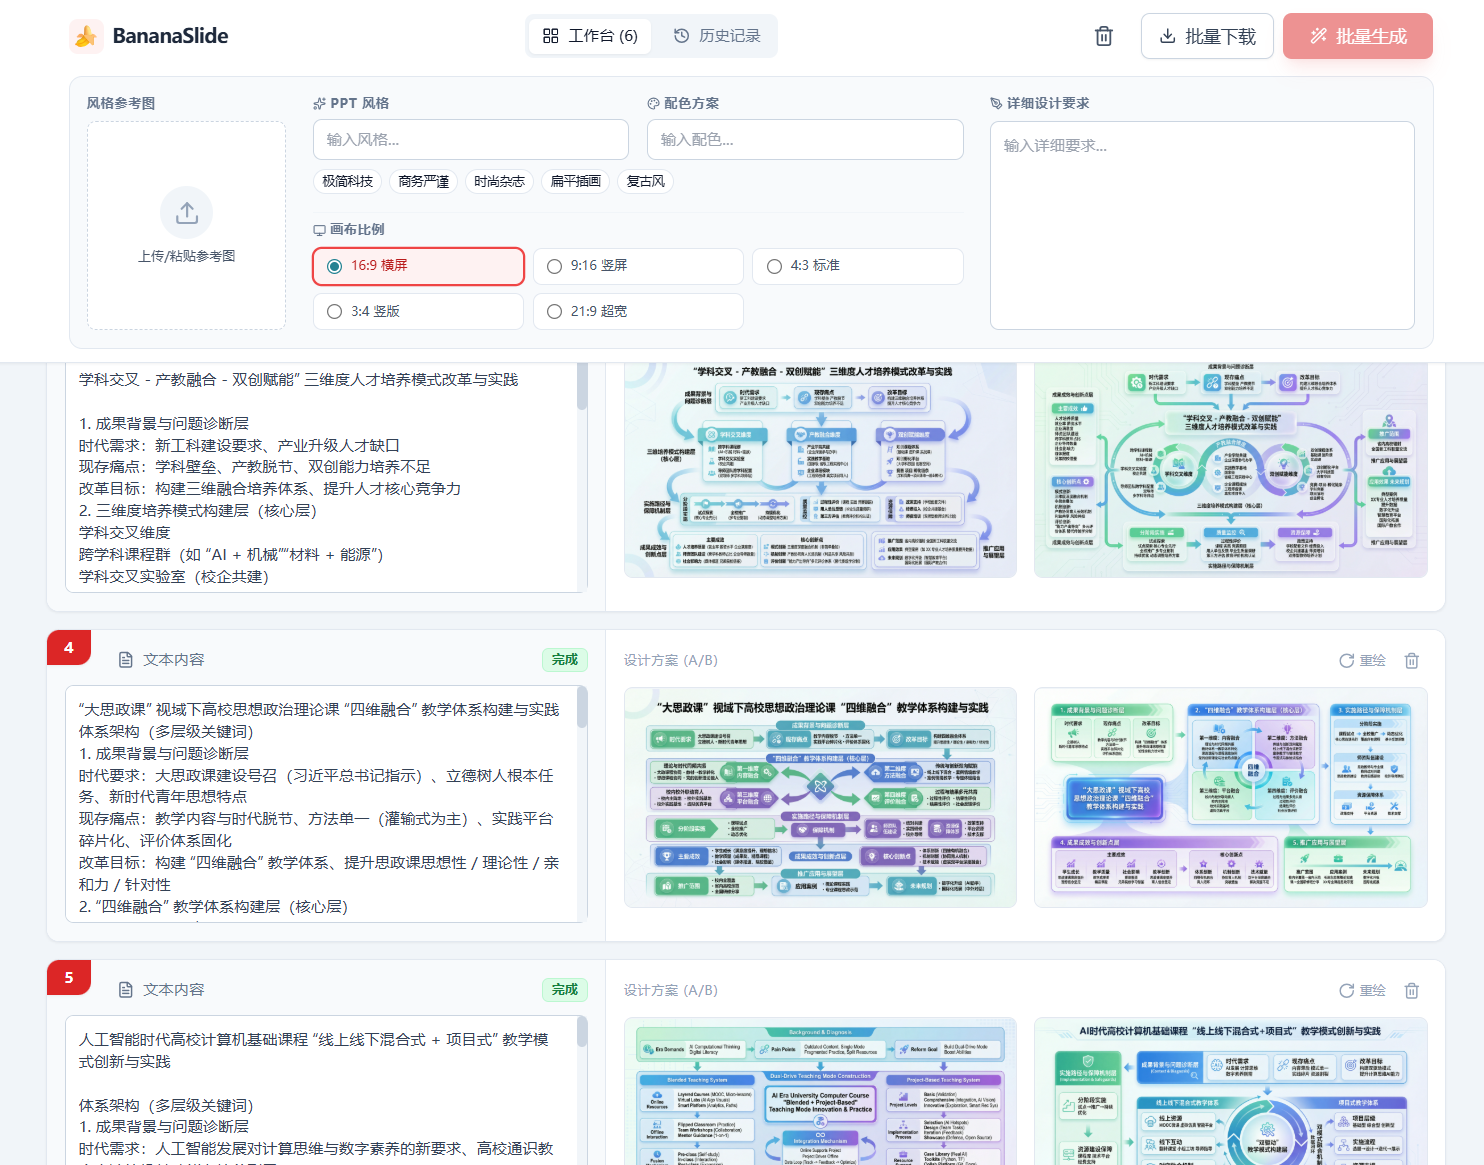Click the document icon next to slide 5 文本内容

(125, 989)
